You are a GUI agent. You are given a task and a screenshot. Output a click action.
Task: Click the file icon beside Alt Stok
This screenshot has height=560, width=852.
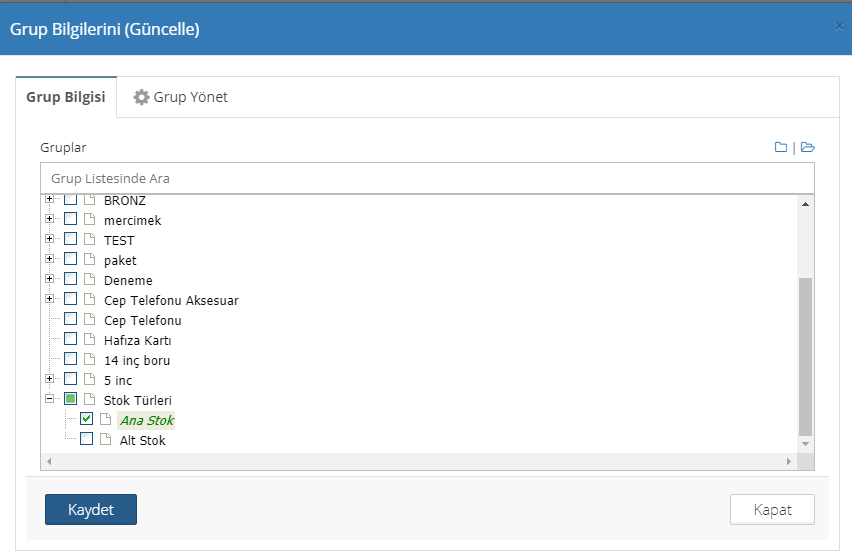[x=105, y=440]
